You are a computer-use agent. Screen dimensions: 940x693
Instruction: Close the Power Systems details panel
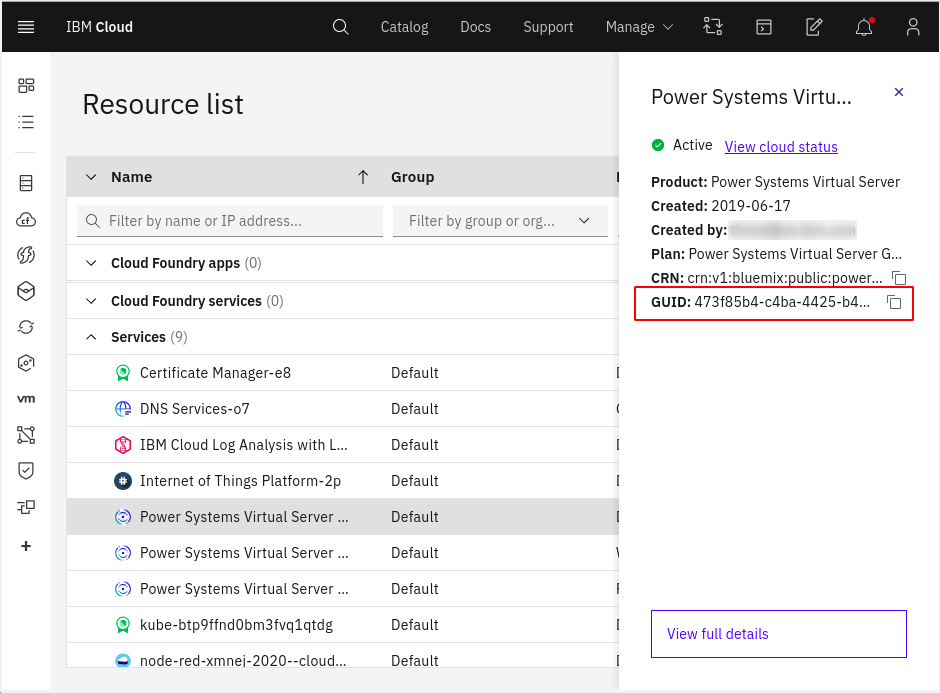(x=898, y=92)
